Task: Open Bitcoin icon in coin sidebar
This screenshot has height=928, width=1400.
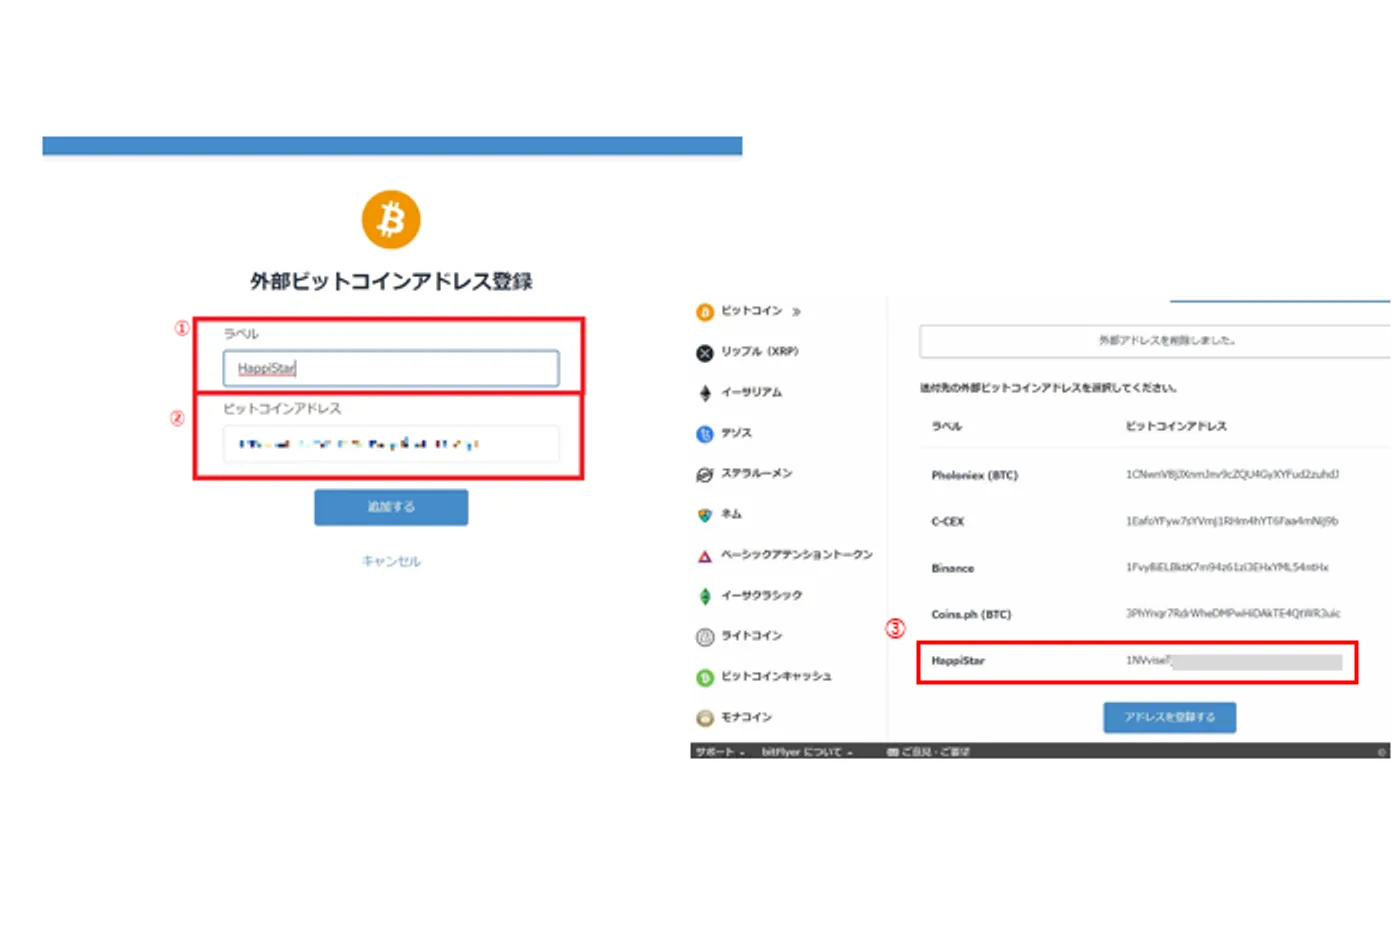Action: 705,312
